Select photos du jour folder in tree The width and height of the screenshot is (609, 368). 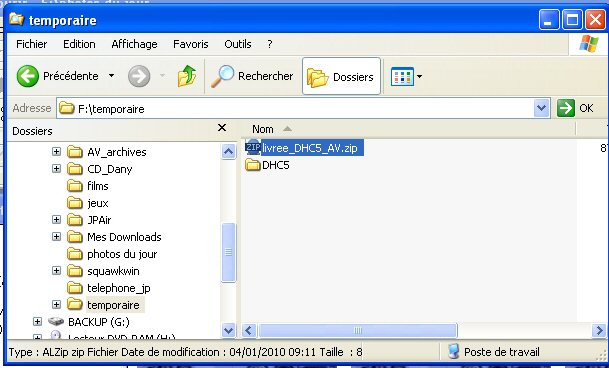click(x=122, y=254)
